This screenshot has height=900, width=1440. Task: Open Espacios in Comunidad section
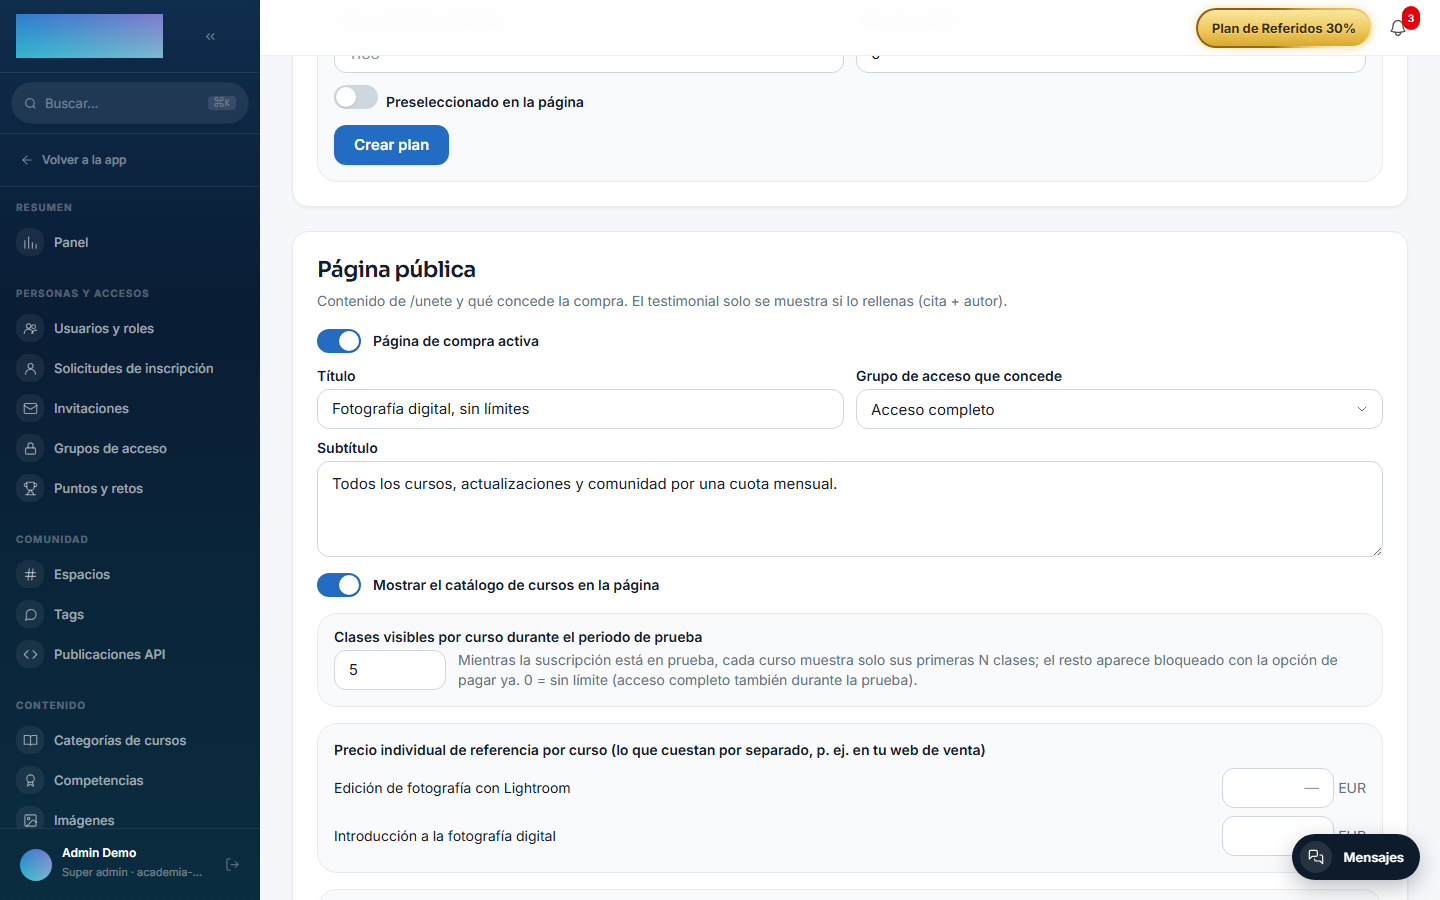point(130,575)
